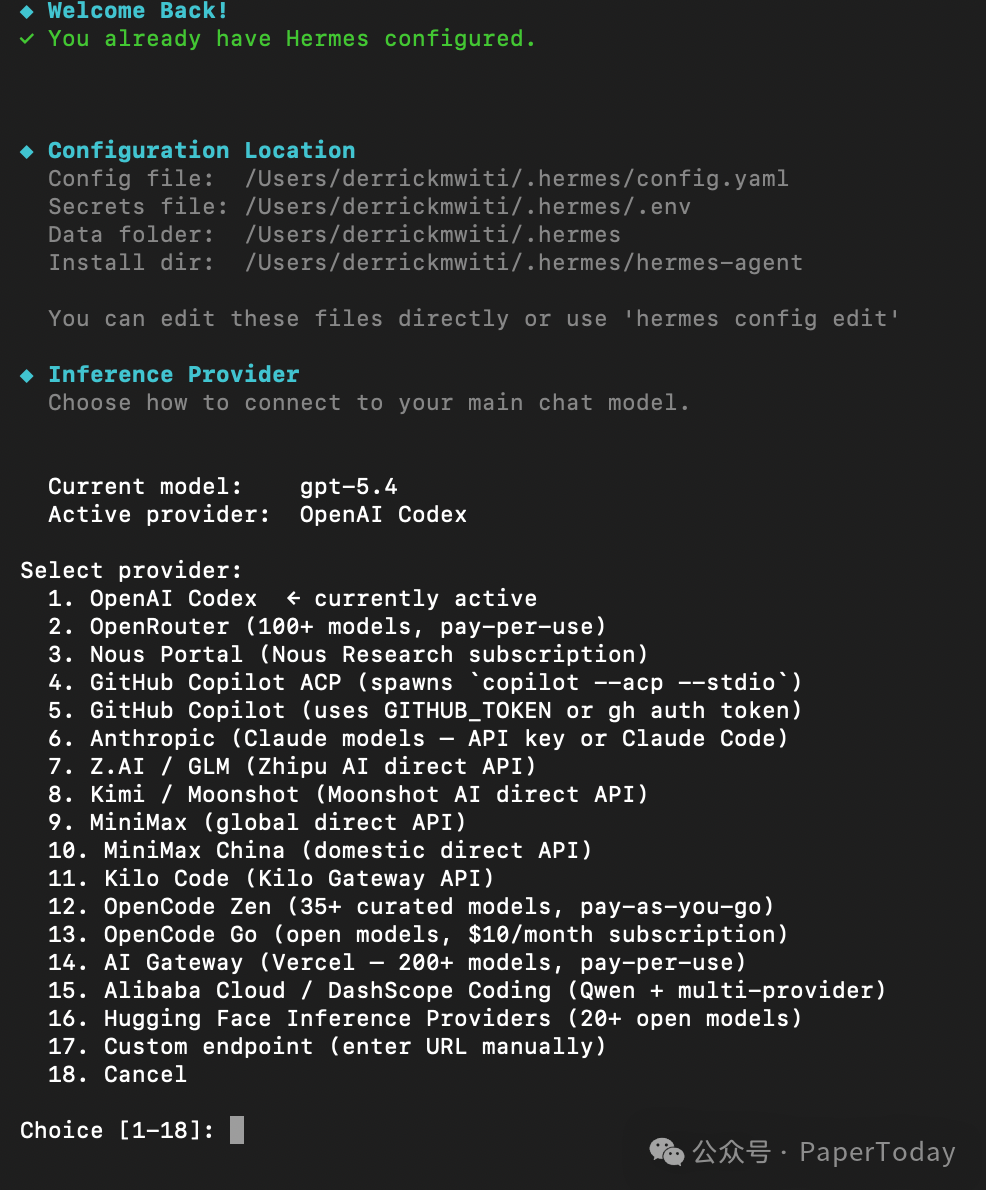This screenshot has width=986, height=1190.
Task: Click the left arrow before 'currently active'
Action: [x=293, y=599]
